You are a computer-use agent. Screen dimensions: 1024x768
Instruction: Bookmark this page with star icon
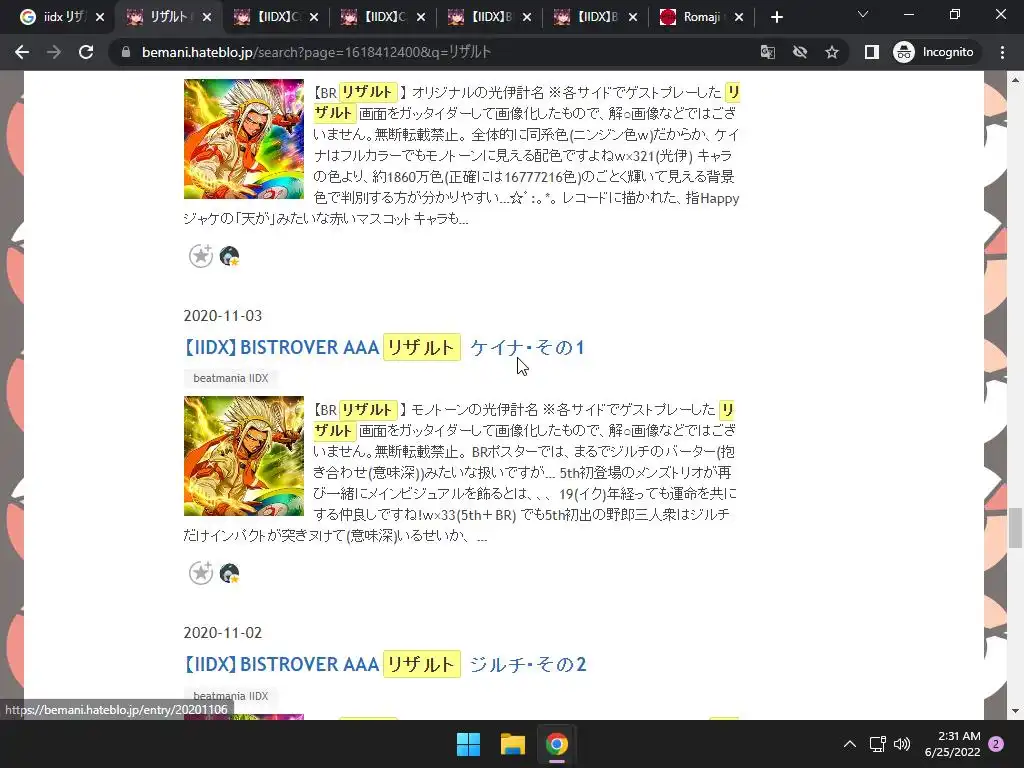tap(831, 52)
